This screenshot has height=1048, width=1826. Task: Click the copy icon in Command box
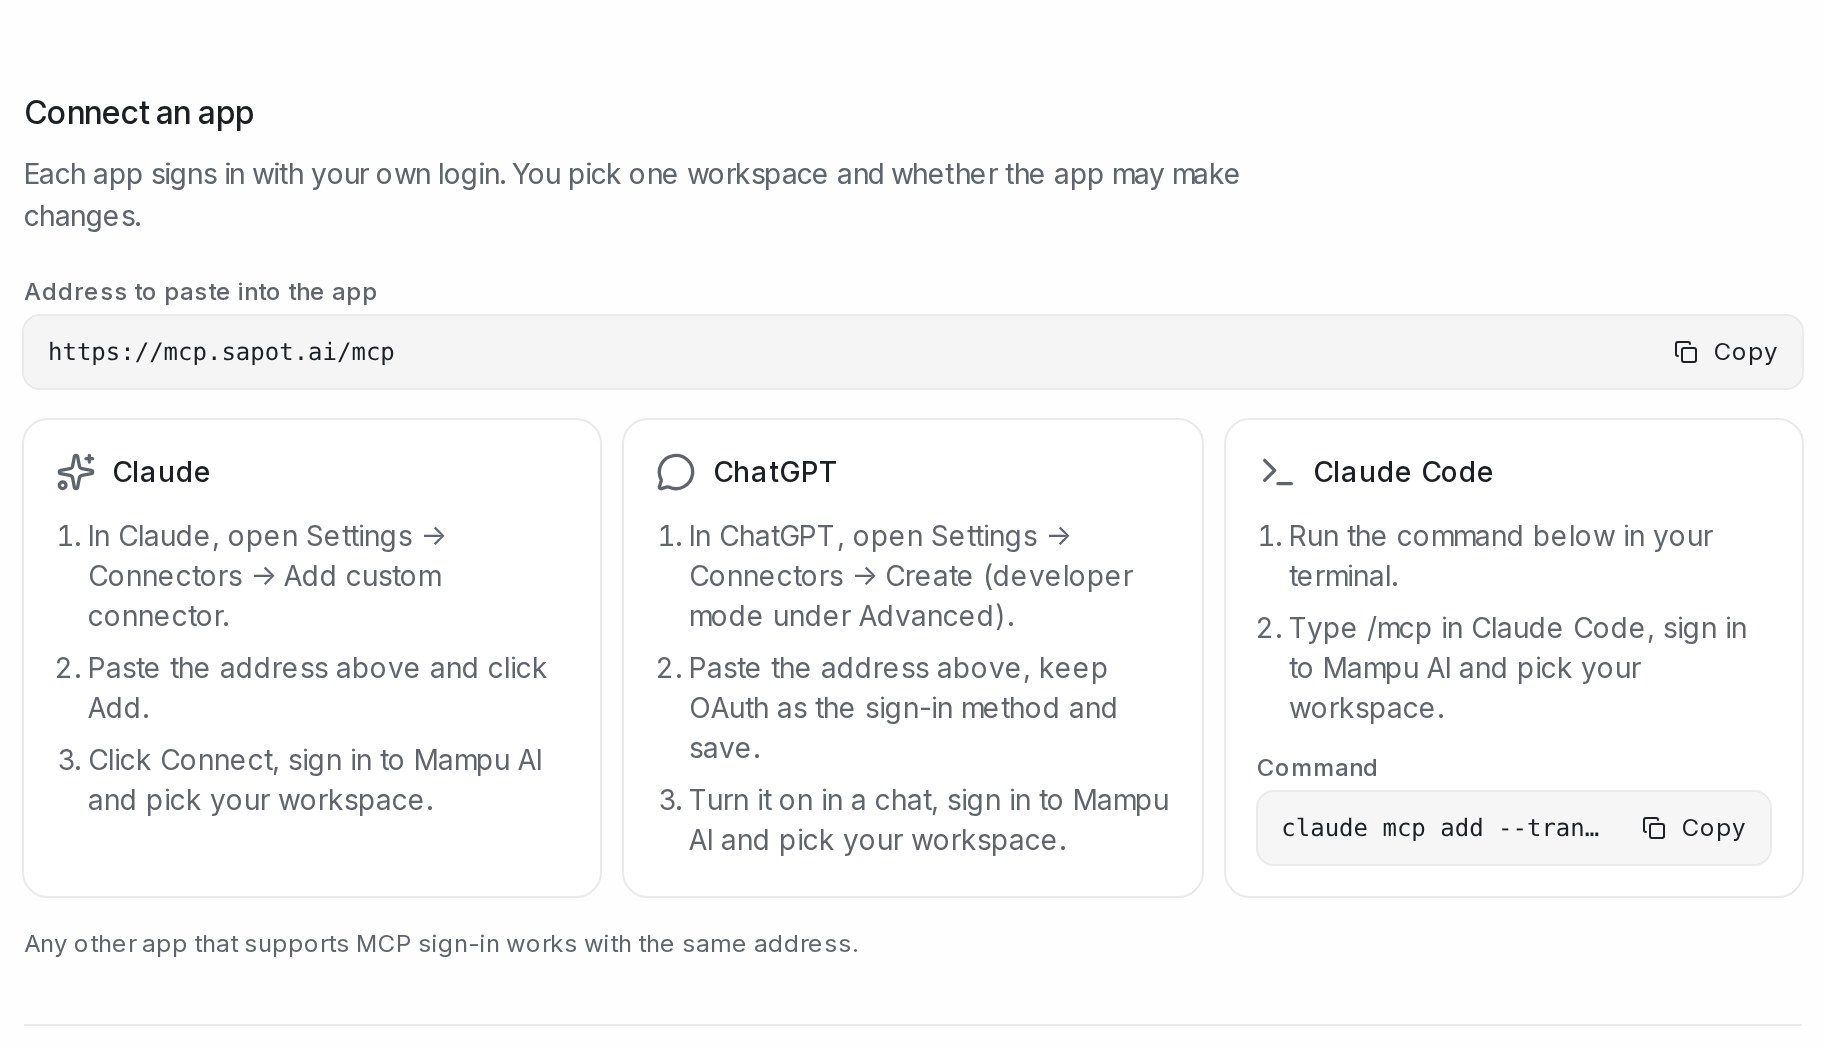tap(1654, 828)
